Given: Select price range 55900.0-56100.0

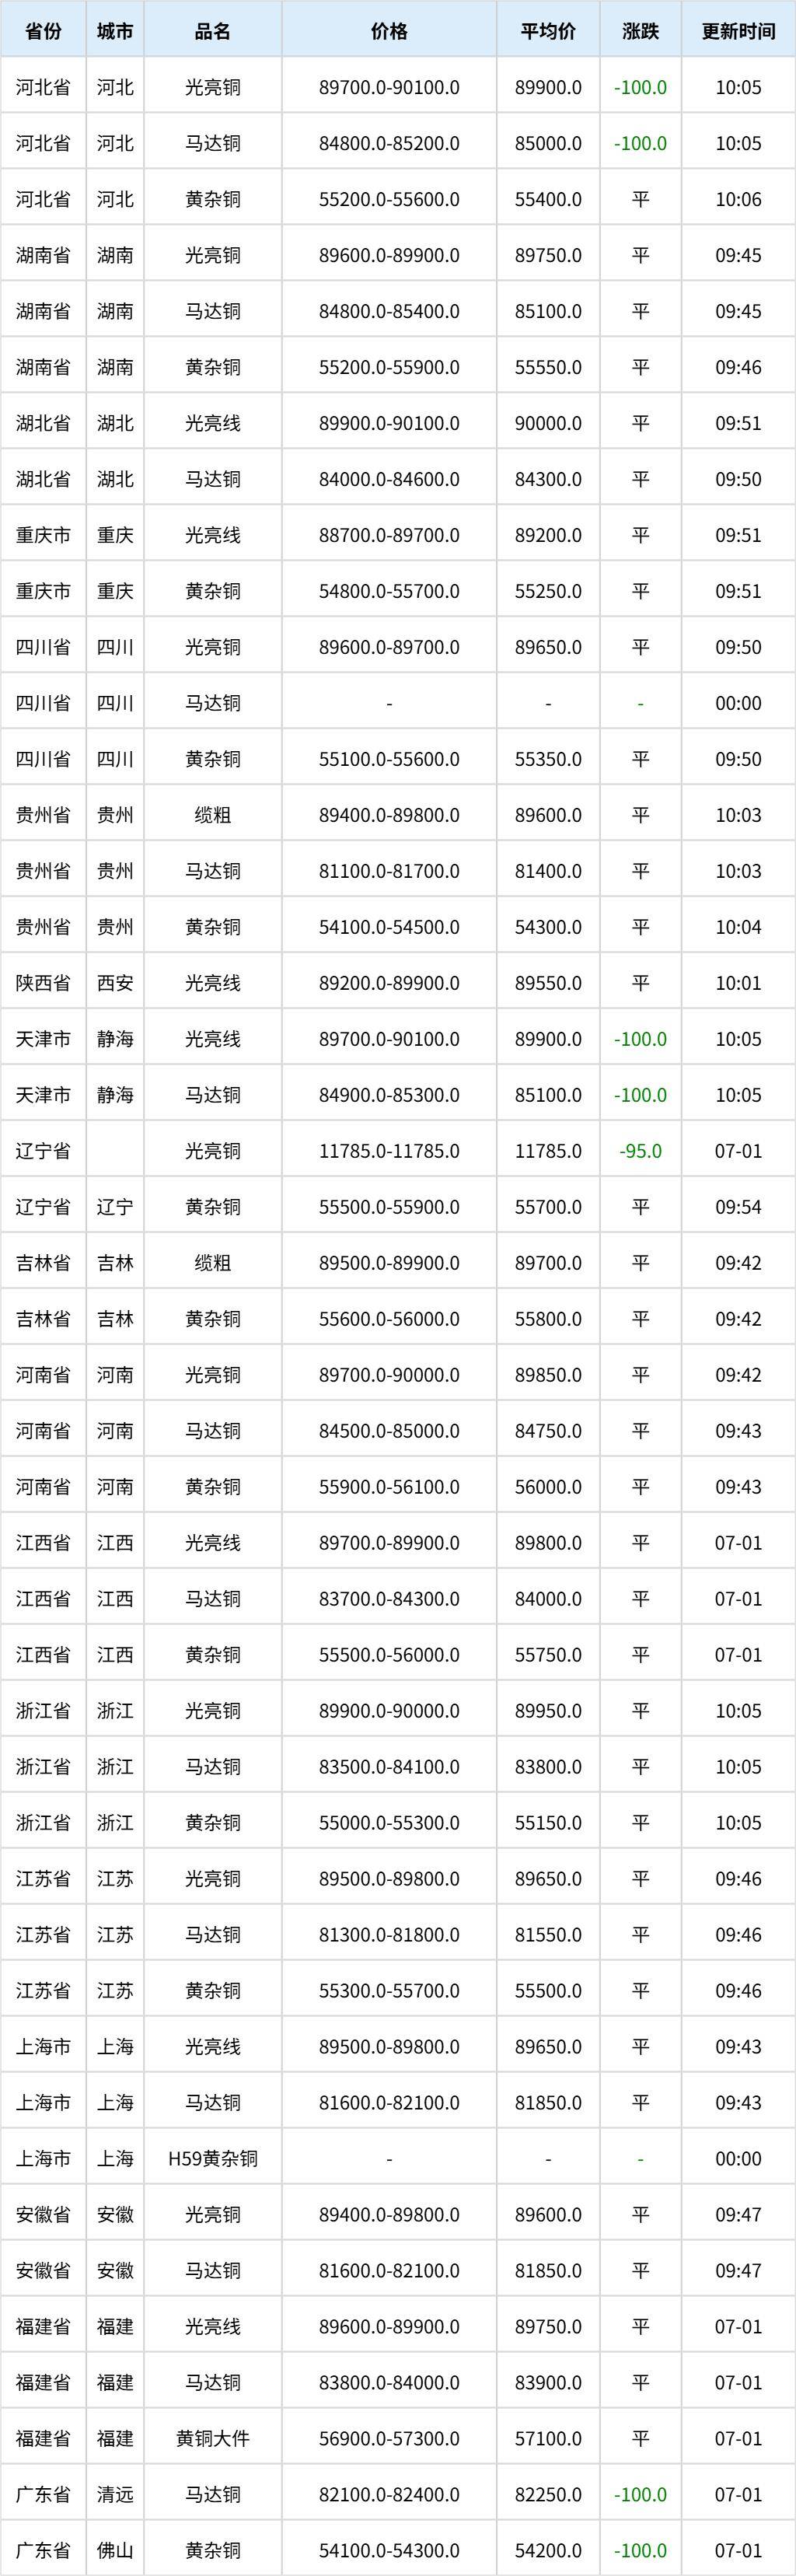Looking at the screenshot, I should [x=389, y=1487].
